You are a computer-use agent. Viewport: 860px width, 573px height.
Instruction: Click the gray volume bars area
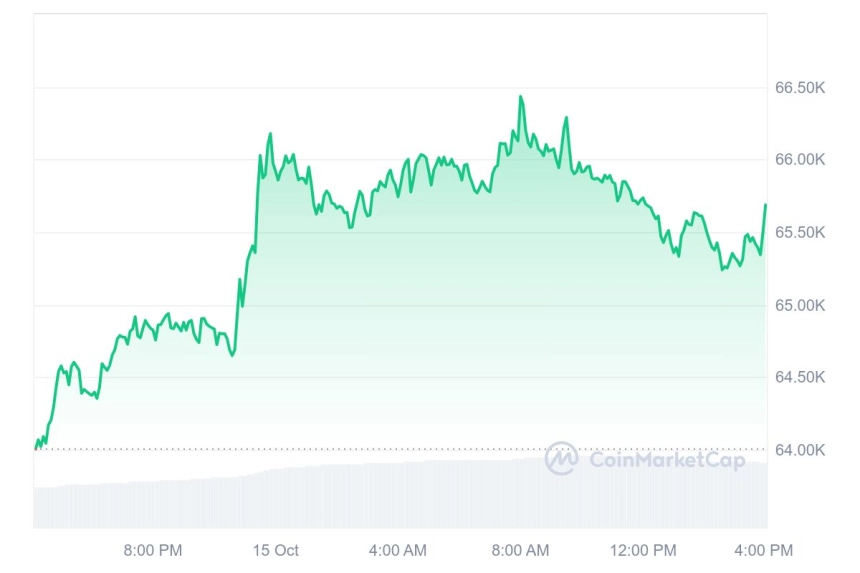400,496
